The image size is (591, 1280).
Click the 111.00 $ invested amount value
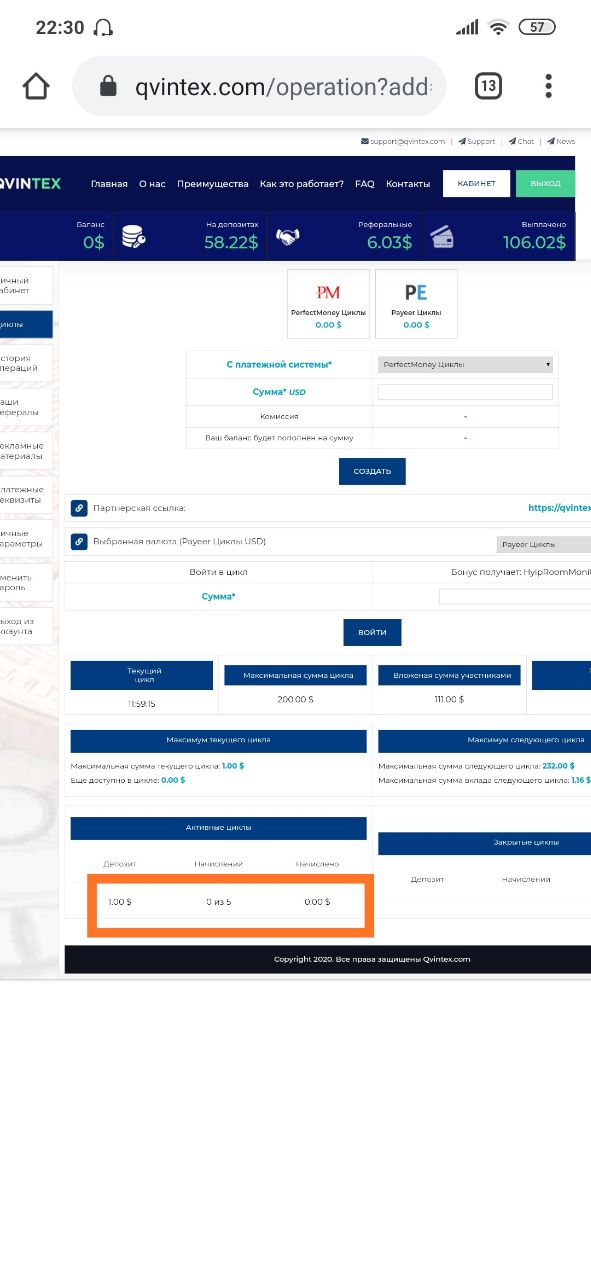[450, 699]
